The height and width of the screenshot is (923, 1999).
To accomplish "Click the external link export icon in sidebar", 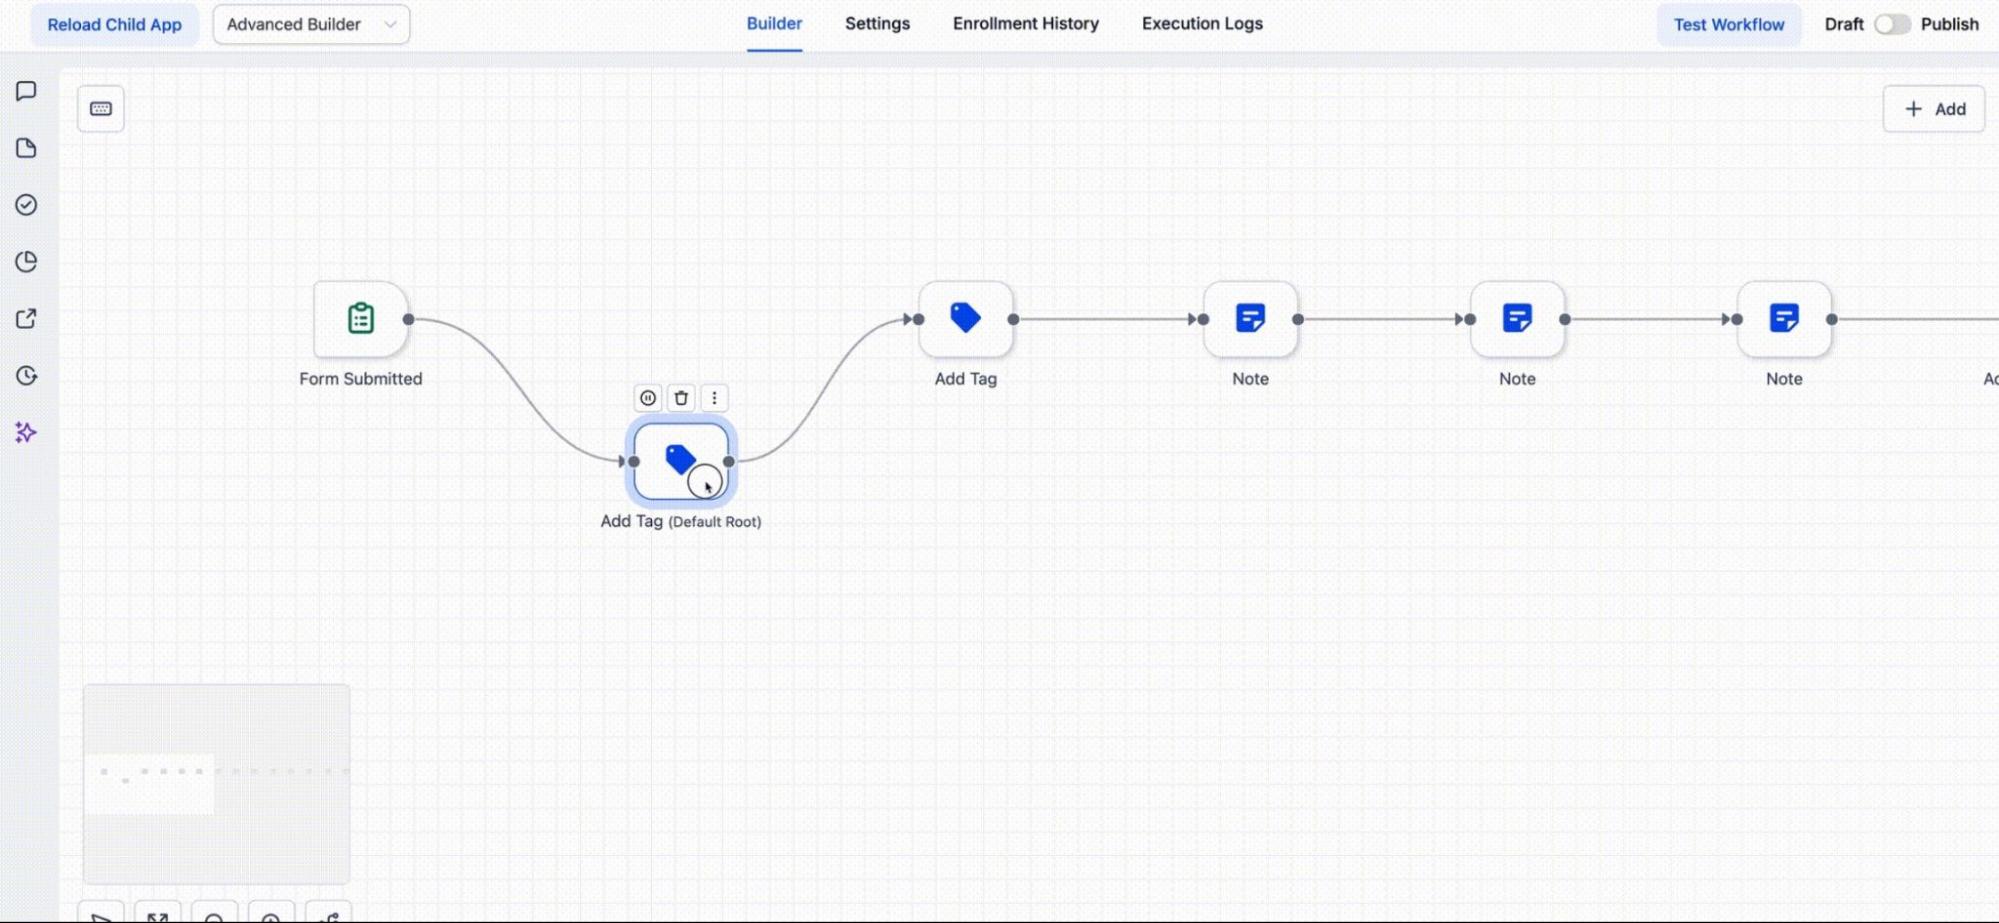I will coord(26,319).
